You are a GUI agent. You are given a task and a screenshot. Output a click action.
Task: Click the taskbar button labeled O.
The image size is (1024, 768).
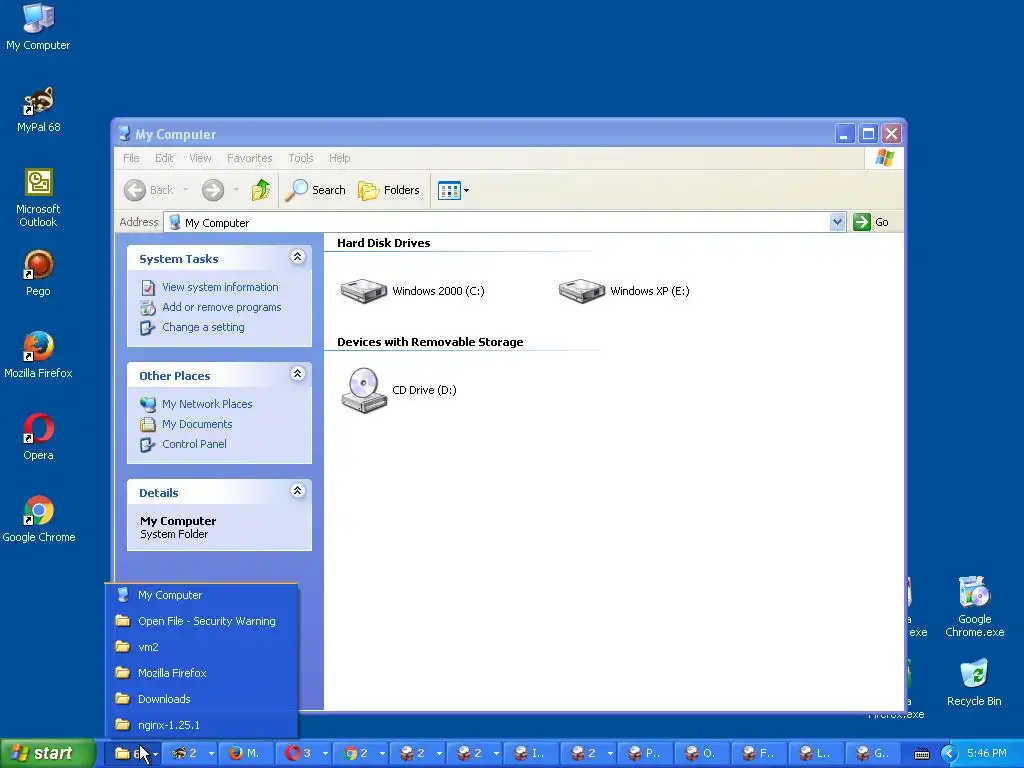[701, 754]
